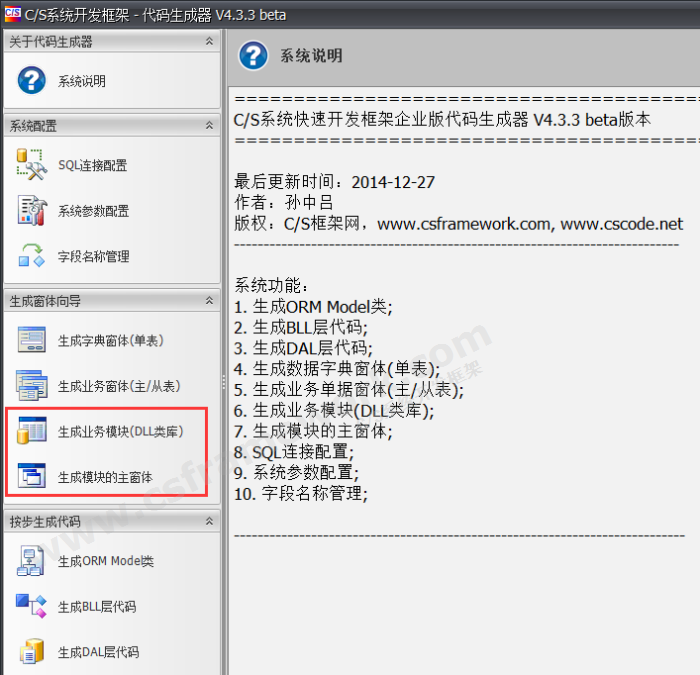This screenshot has height=675, width=700.
Task: Select the 生成模块的主窗体 icon
Action: point(32,477)
